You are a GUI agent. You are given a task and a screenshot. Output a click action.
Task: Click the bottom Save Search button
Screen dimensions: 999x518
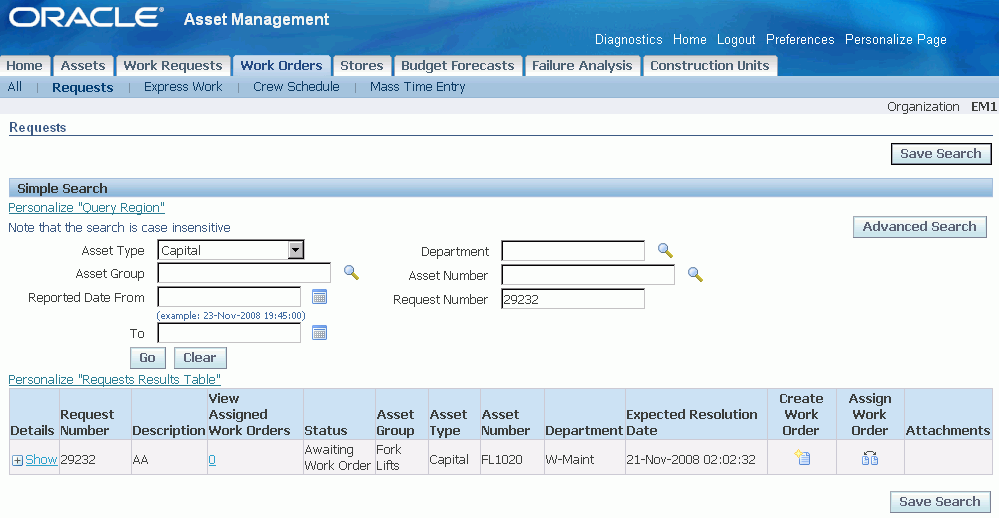click(940, 501)
